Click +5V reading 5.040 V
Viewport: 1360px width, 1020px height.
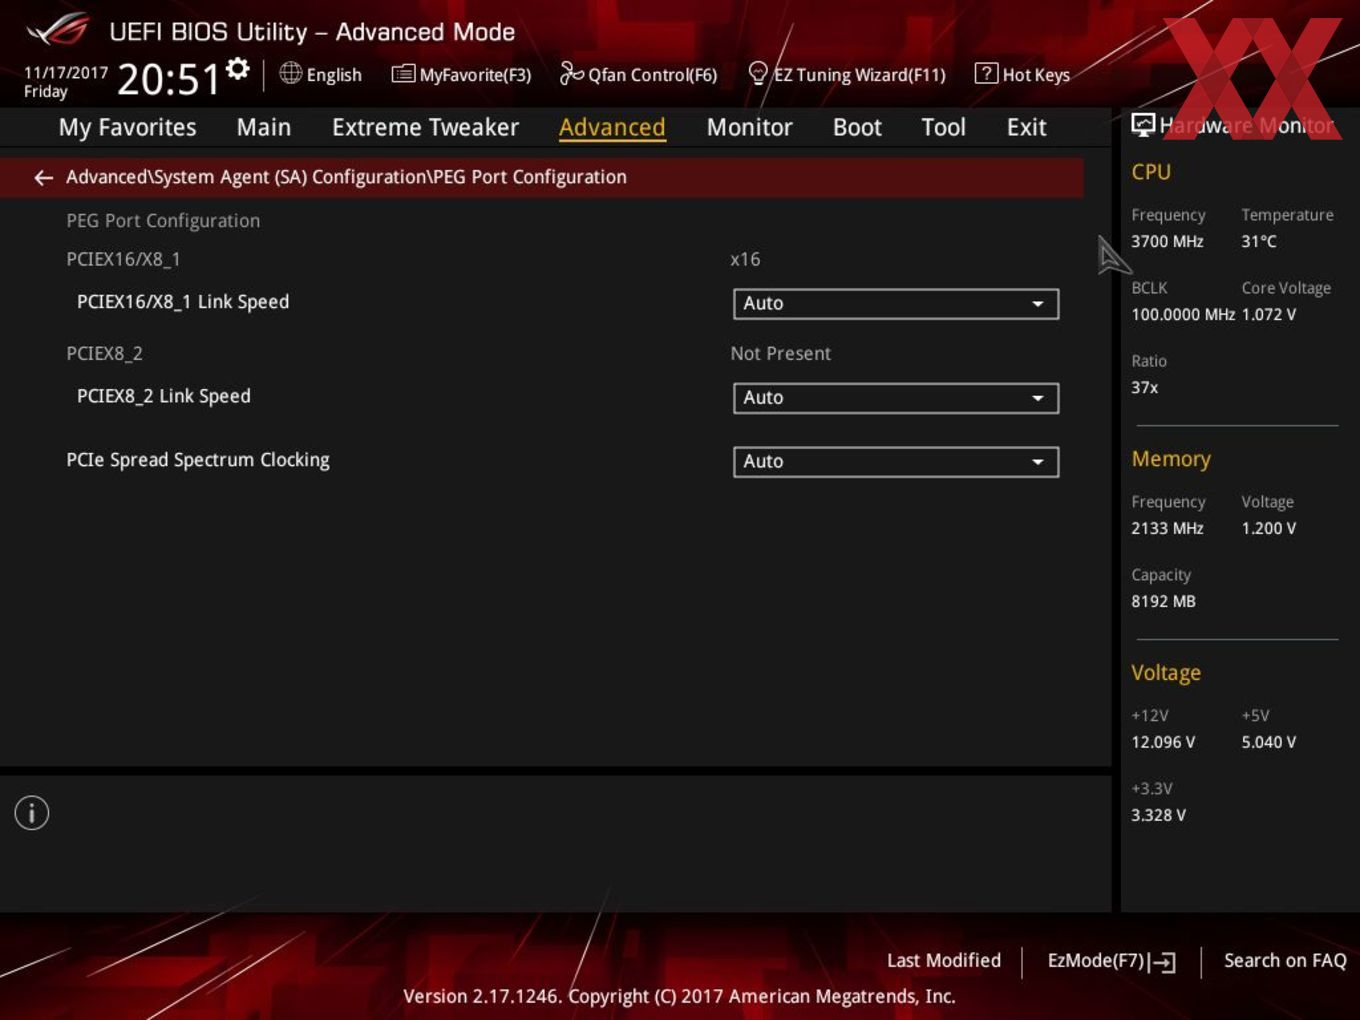1269,742
